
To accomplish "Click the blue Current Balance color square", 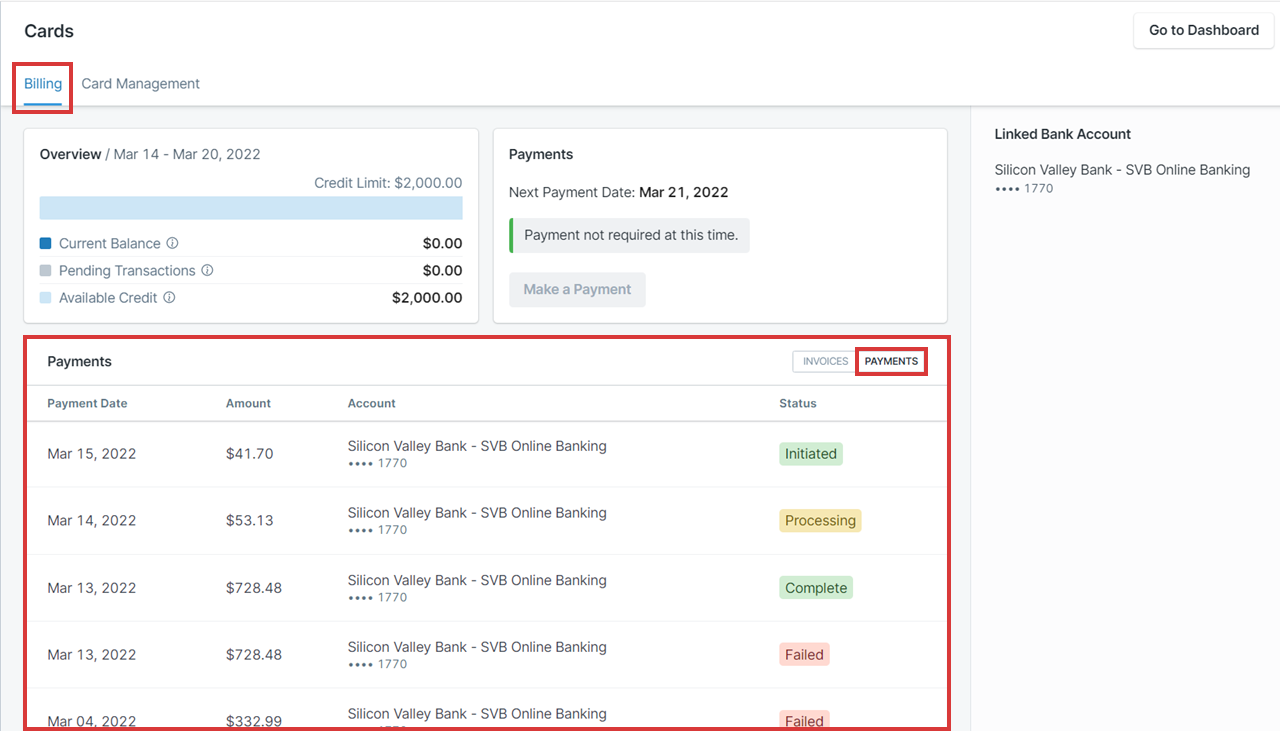I will pyautogui.click(x=46, y=243).
